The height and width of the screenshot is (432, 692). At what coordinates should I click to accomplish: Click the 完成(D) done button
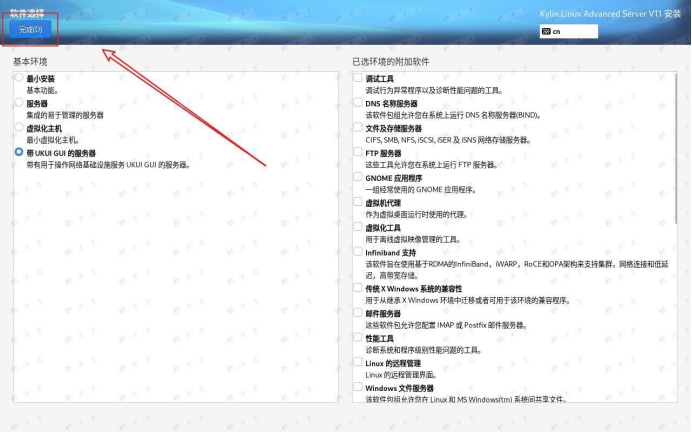[30, 30]
